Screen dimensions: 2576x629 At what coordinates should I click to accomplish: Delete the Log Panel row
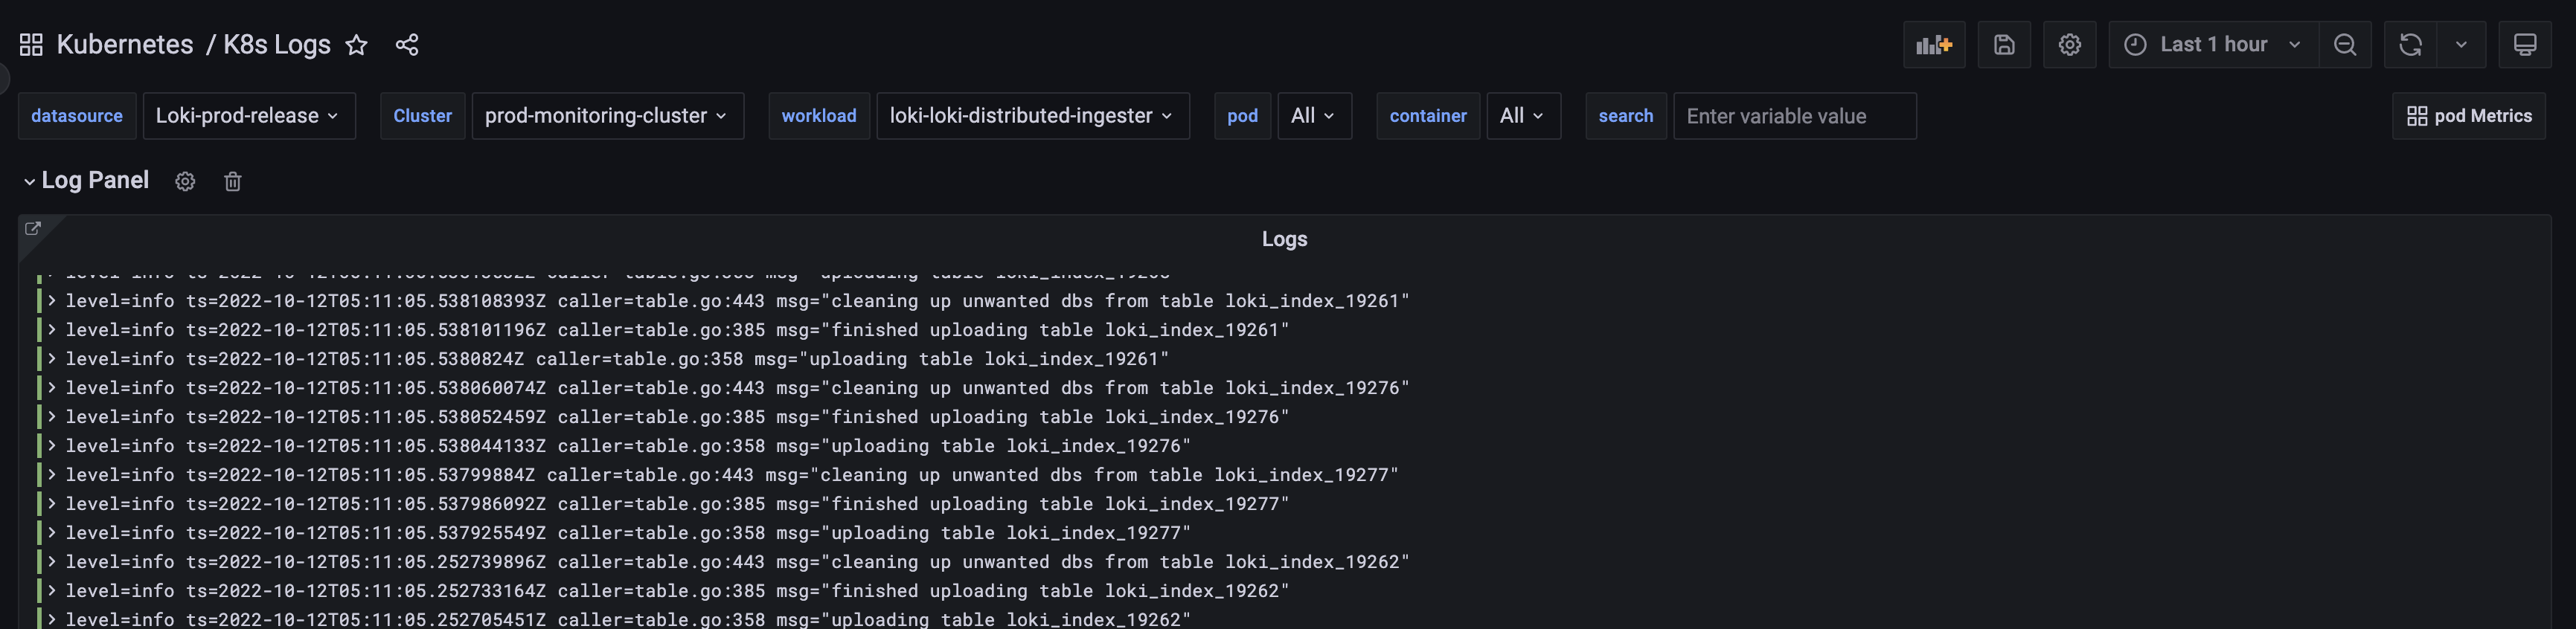(233, 181)
